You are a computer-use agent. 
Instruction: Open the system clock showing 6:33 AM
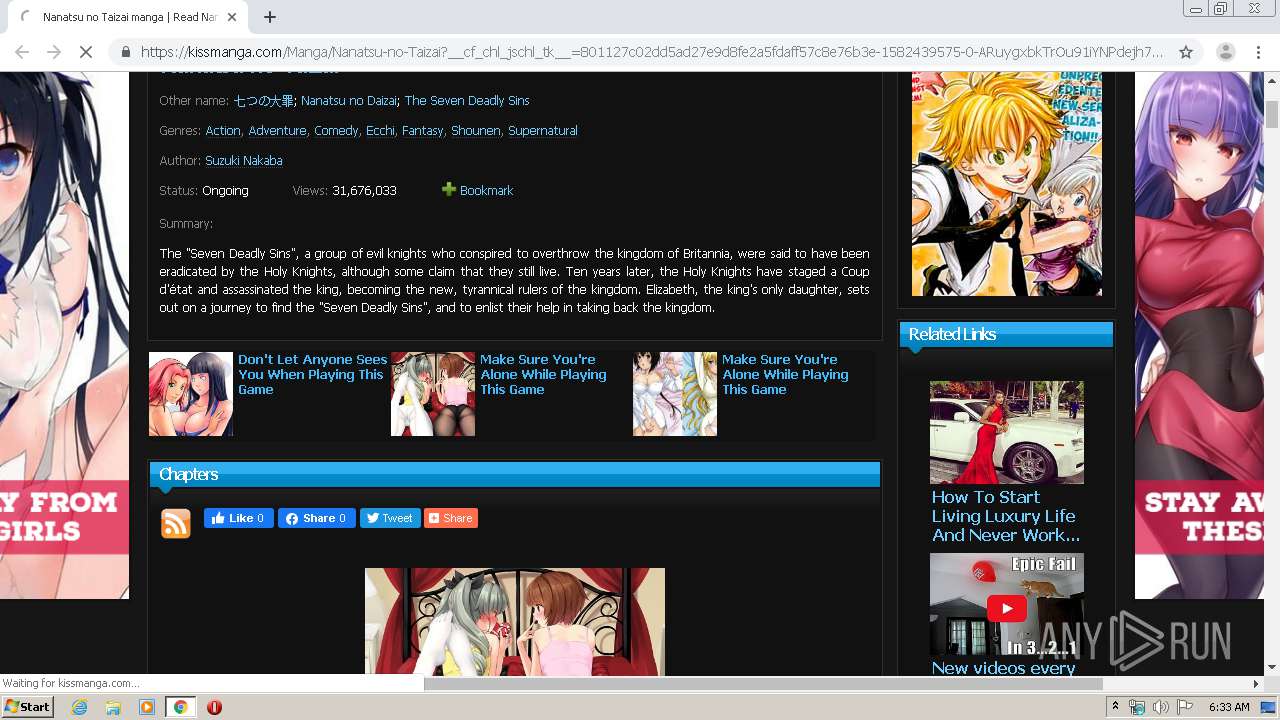(1229, 707)
